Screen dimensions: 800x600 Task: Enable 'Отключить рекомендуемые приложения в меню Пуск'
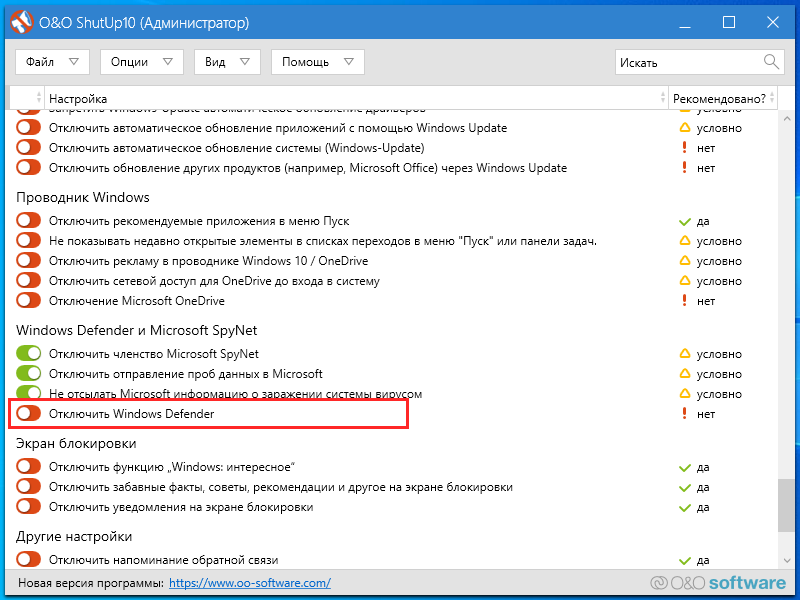tap(28, 220)
